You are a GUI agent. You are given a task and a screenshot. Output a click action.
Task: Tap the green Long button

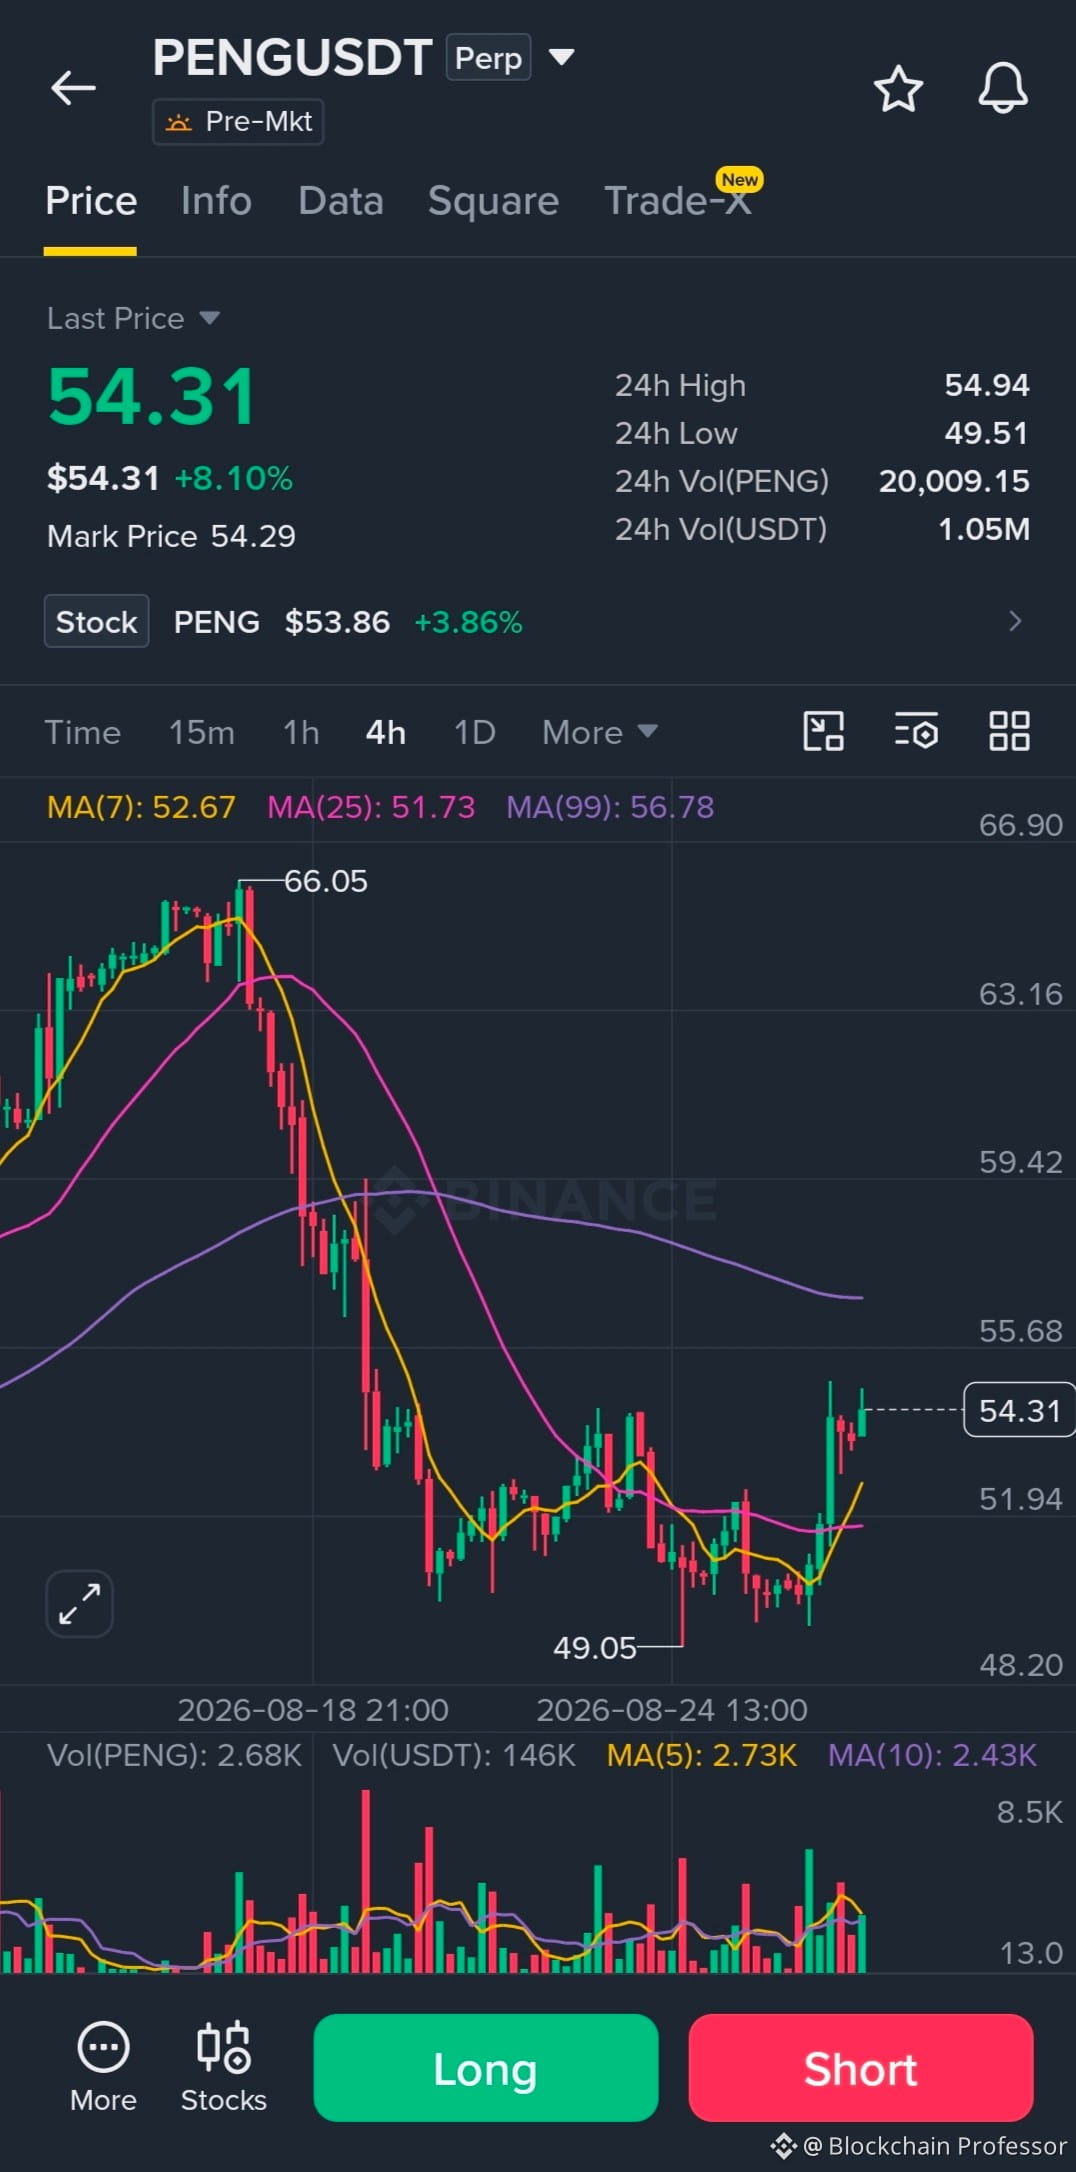(486, 2067)
